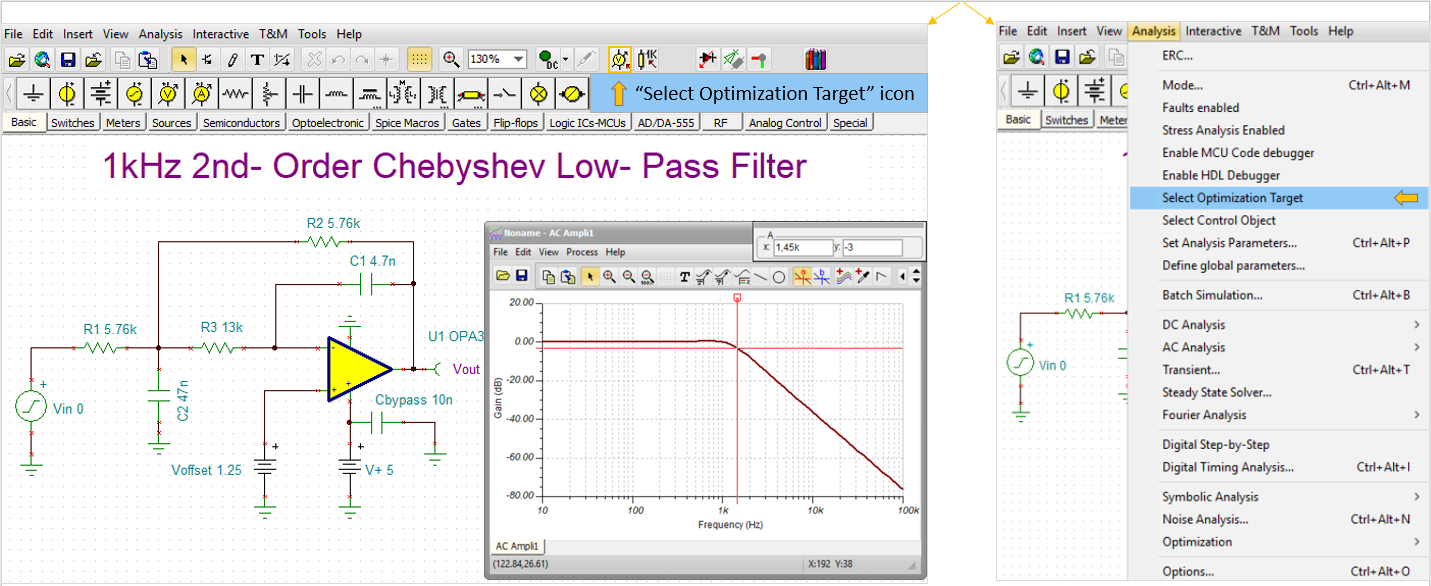
Task: Click the Select Optimization Target toolbar icon
Action: coord(619,59)
